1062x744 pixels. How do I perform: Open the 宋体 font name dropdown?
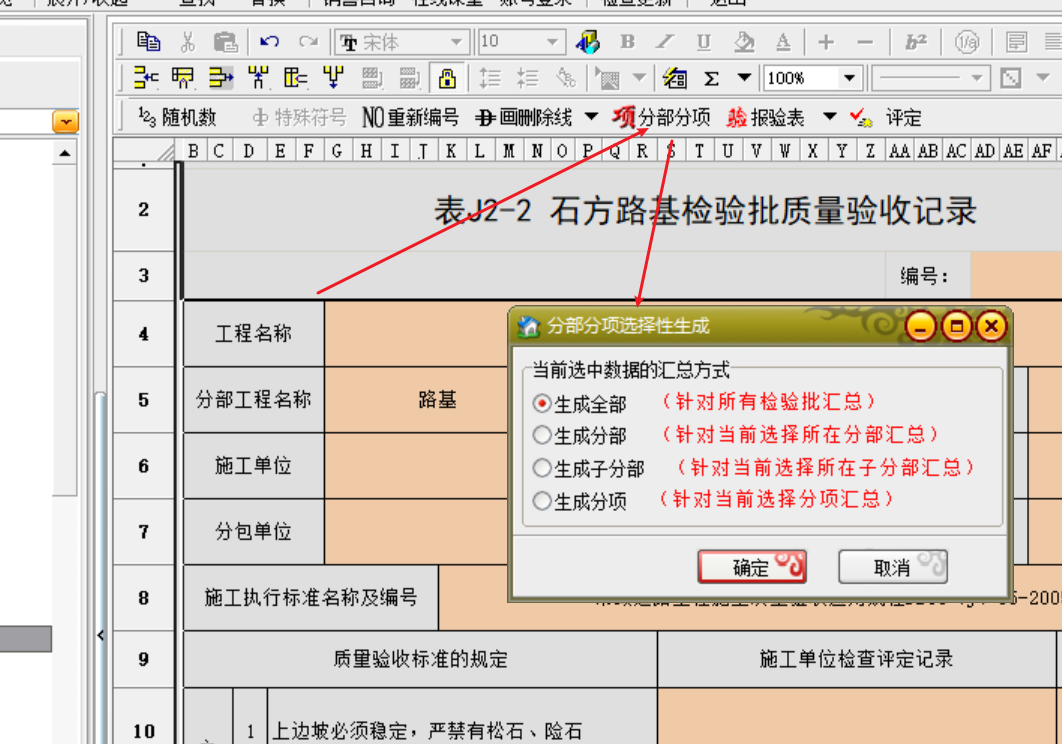457,42
